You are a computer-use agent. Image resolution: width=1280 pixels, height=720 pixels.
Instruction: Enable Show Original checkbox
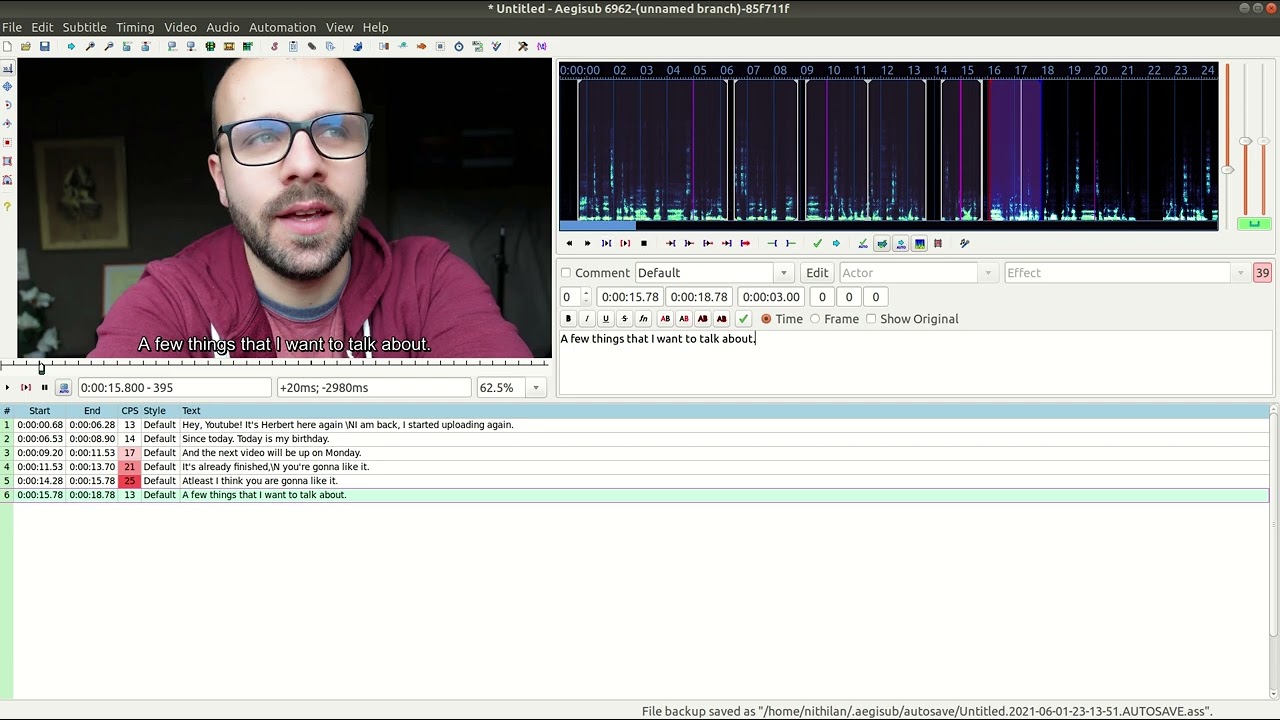coord(871,319)
